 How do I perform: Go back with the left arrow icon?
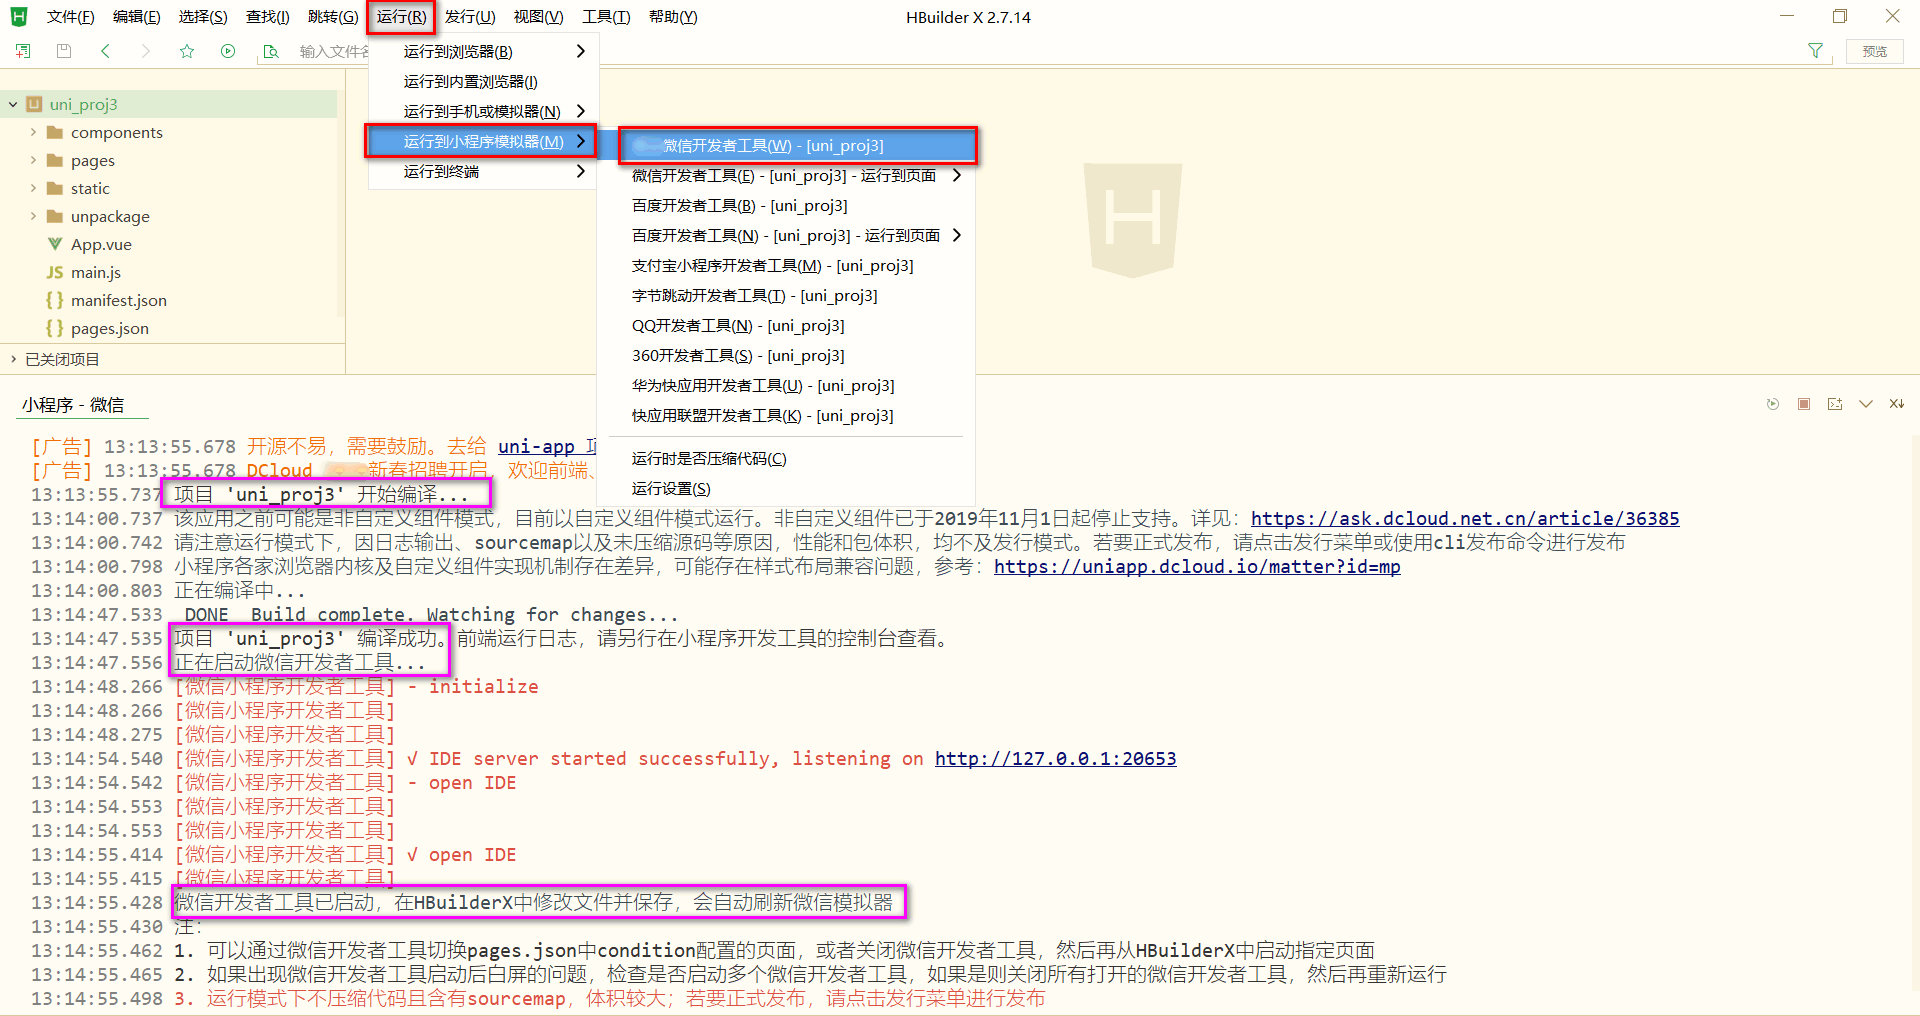tap(106, 51)
